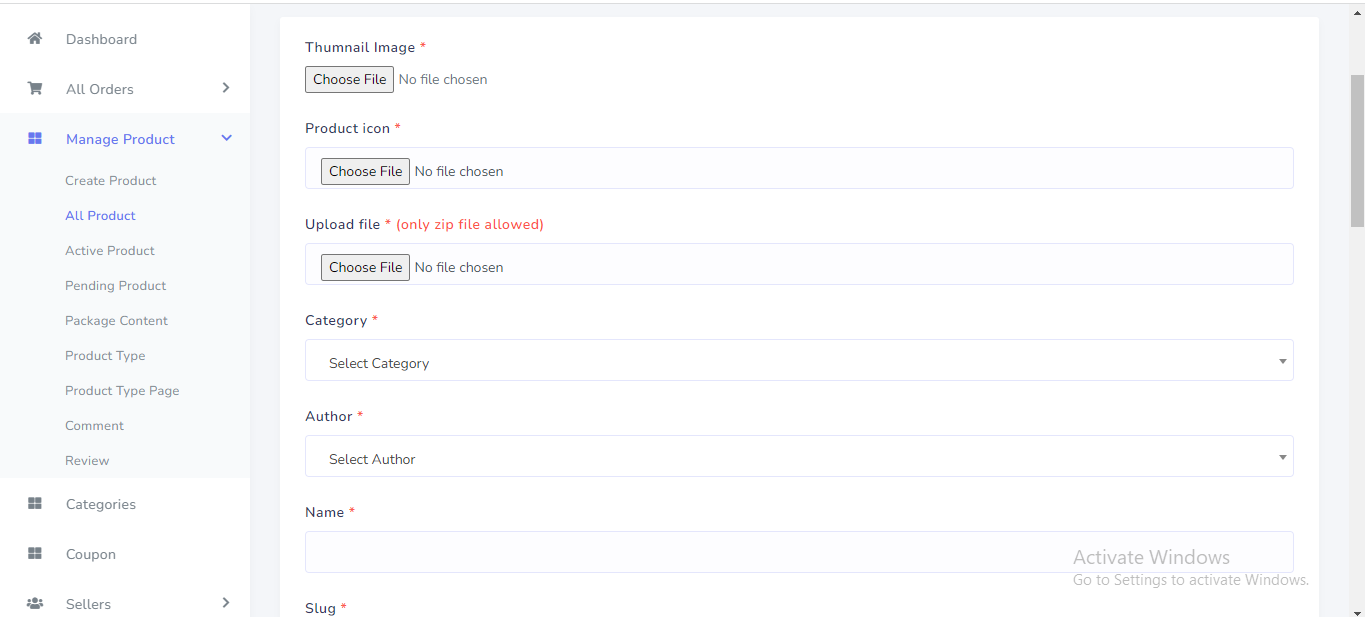
Task: Open the Create Product page
Action: click(x=111, y=181)
